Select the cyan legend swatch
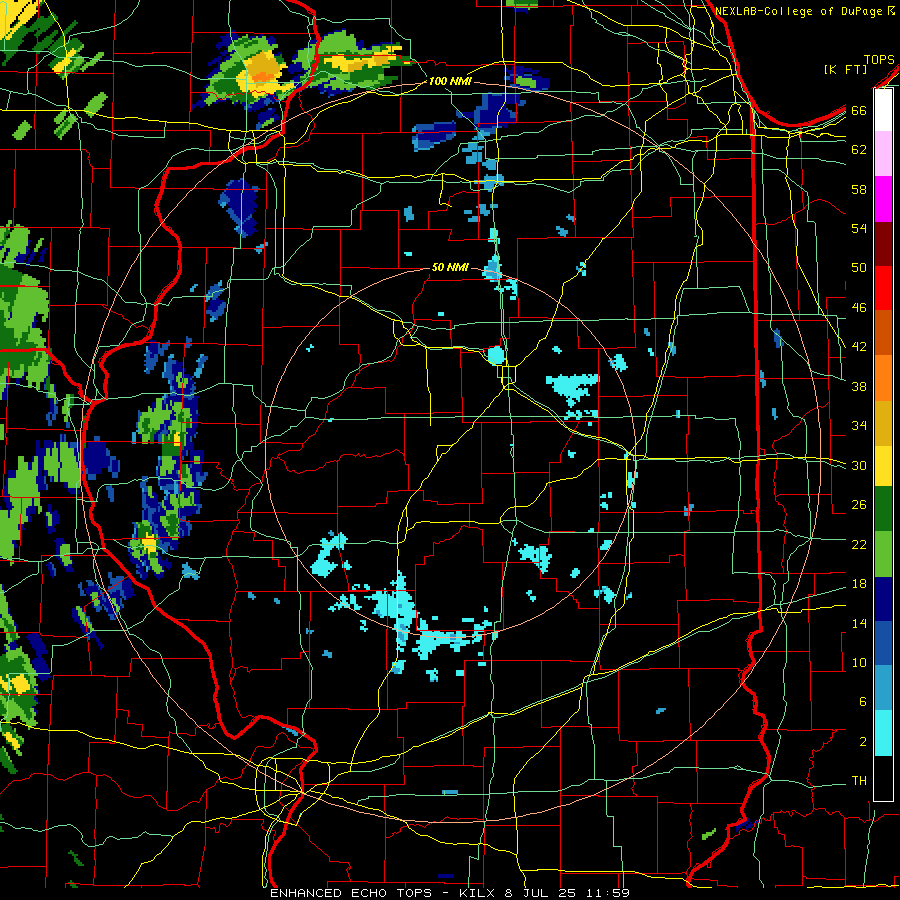Screen dimensions: 900x900 click(x=883, y=733)
